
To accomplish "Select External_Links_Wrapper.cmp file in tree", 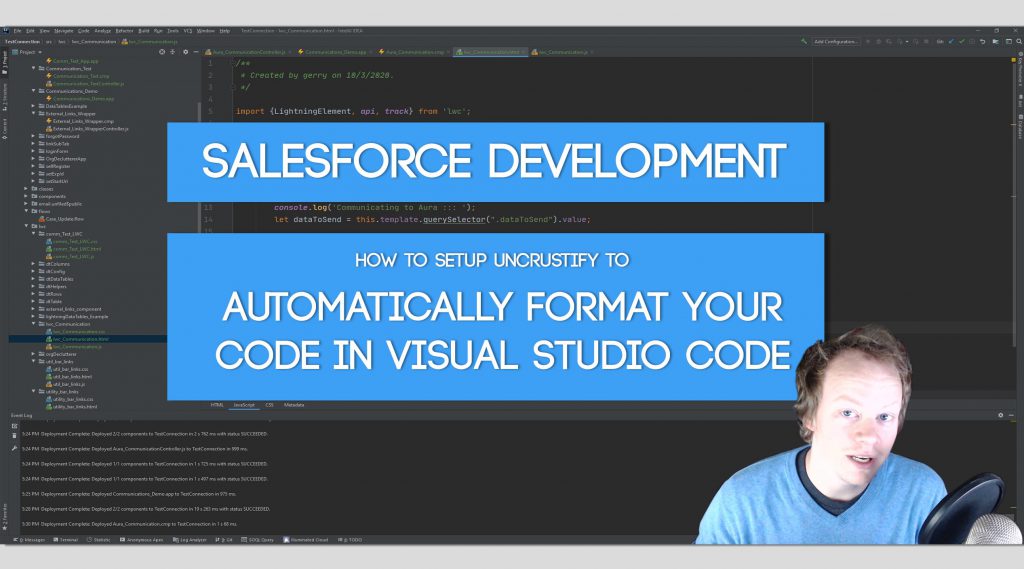I will pos(80,121).
